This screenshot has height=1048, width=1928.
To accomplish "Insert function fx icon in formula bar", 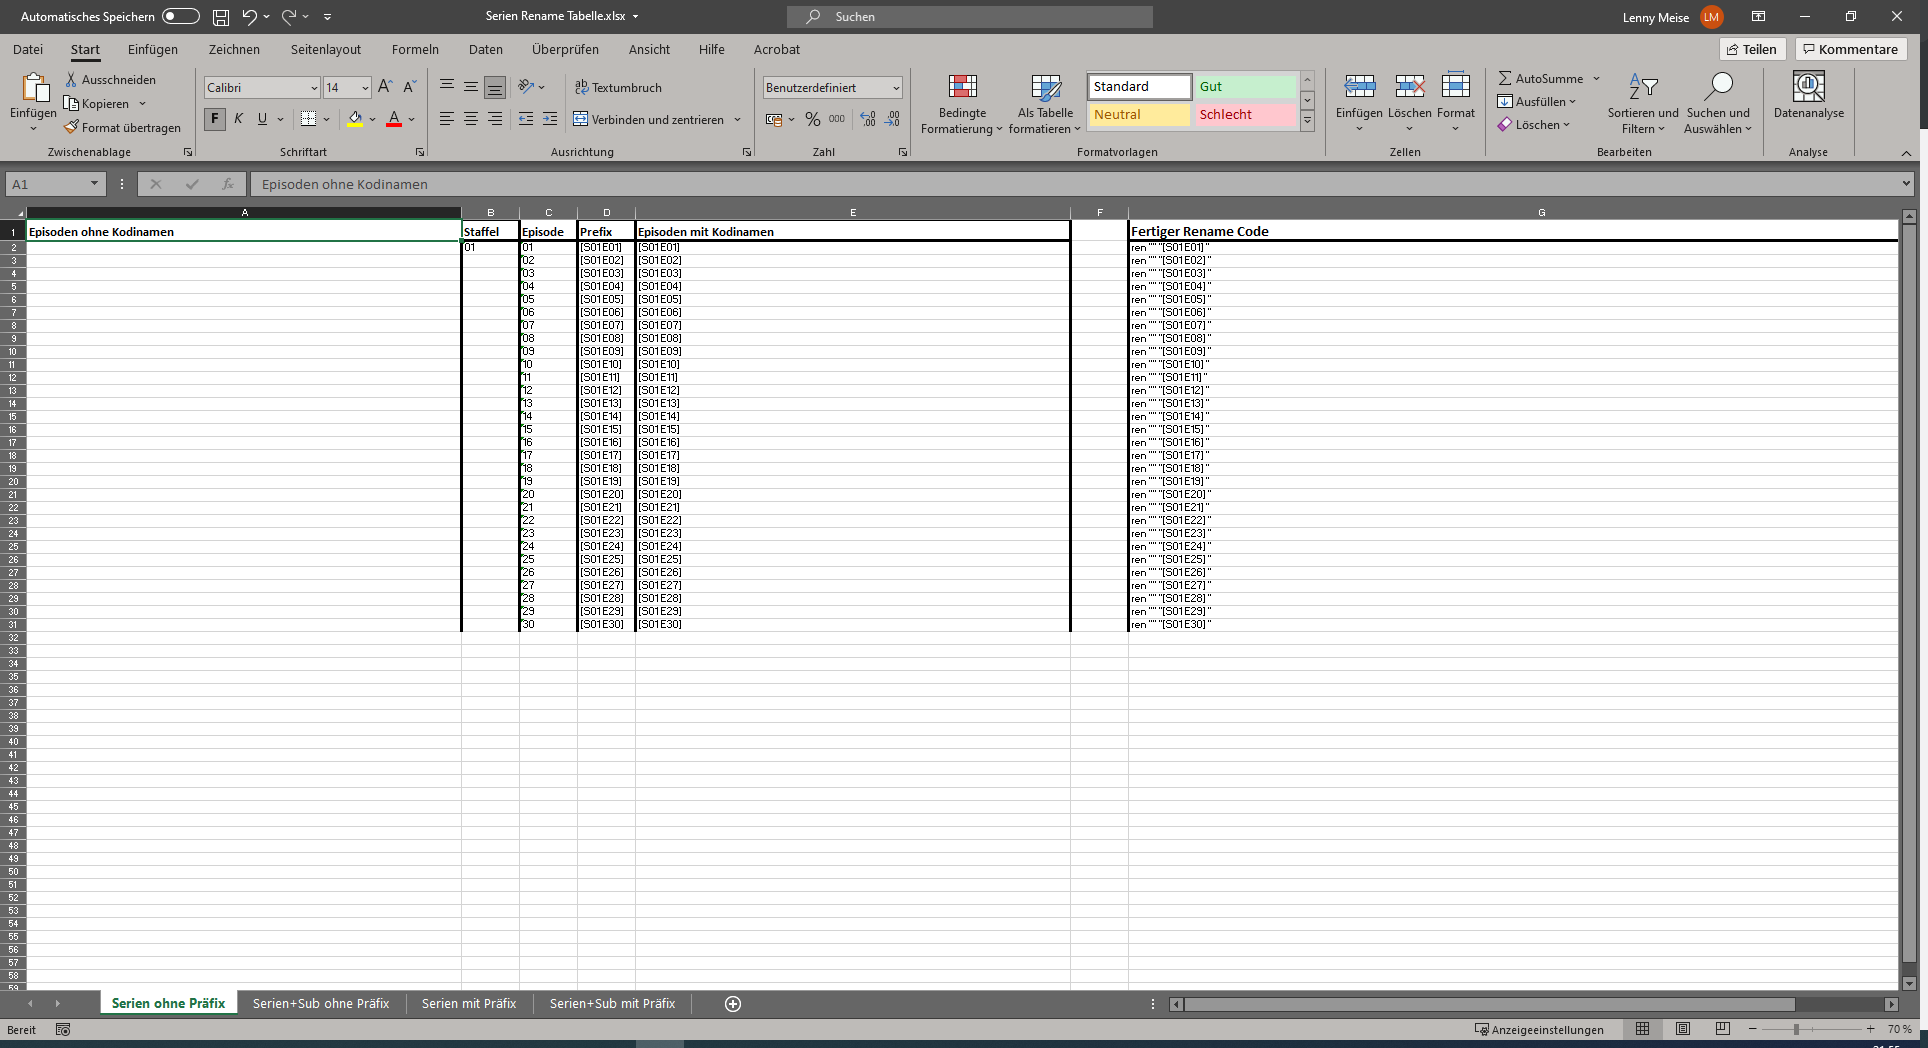I will coord(228,184).
